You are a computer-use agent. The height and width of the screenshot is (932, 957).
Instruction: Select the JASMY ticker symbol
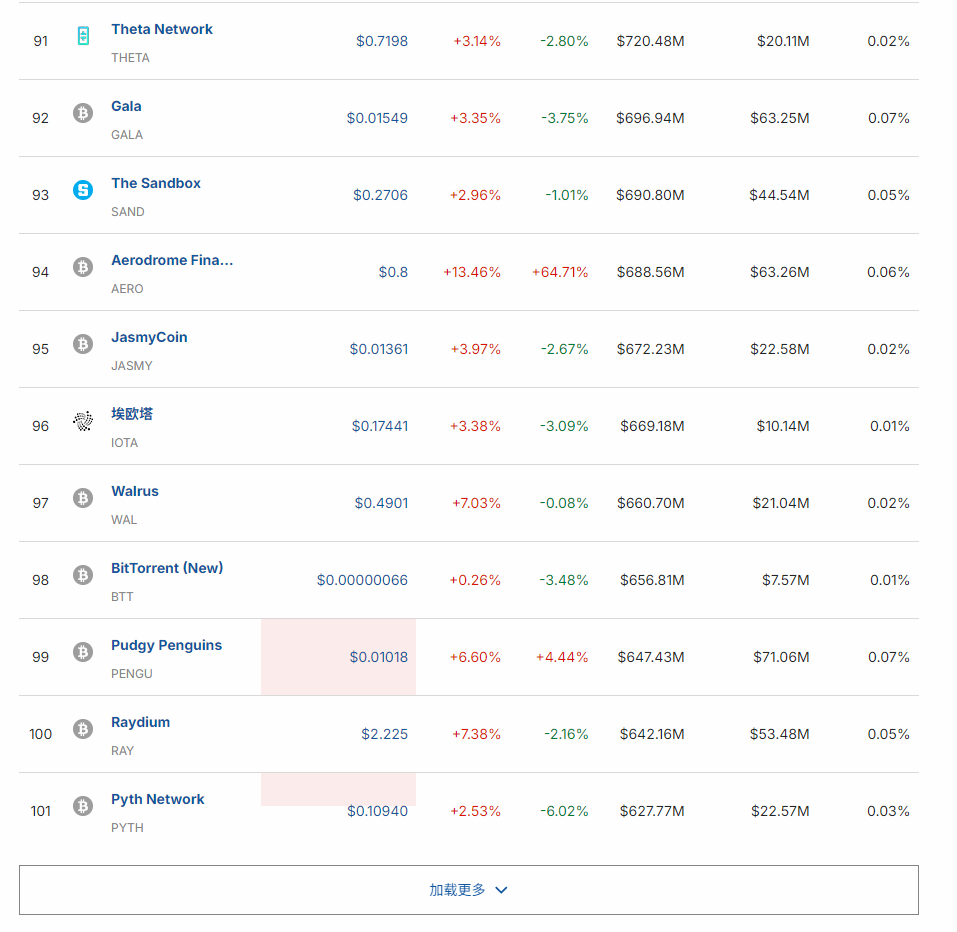132,366
